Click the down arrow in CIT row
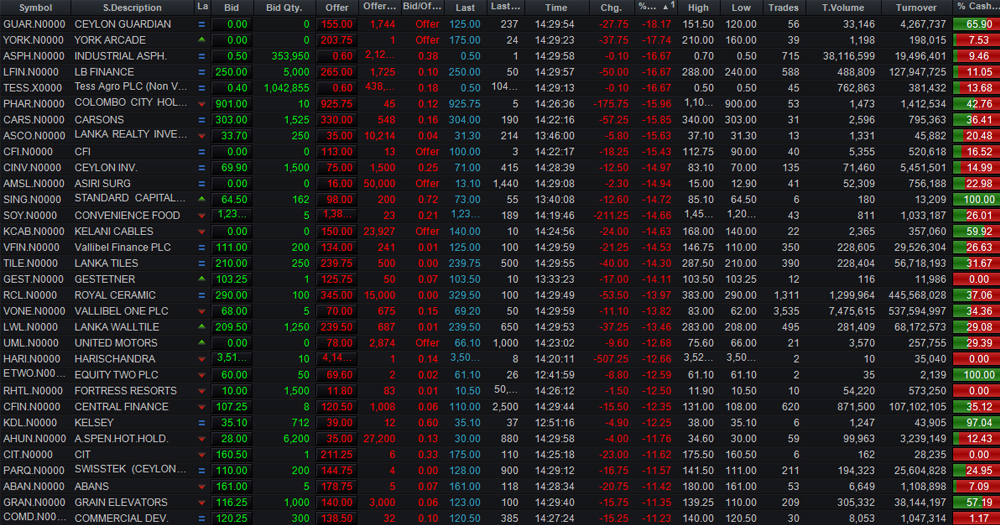Viewport: 1000px width, 525px height. (x=202, y=455)
